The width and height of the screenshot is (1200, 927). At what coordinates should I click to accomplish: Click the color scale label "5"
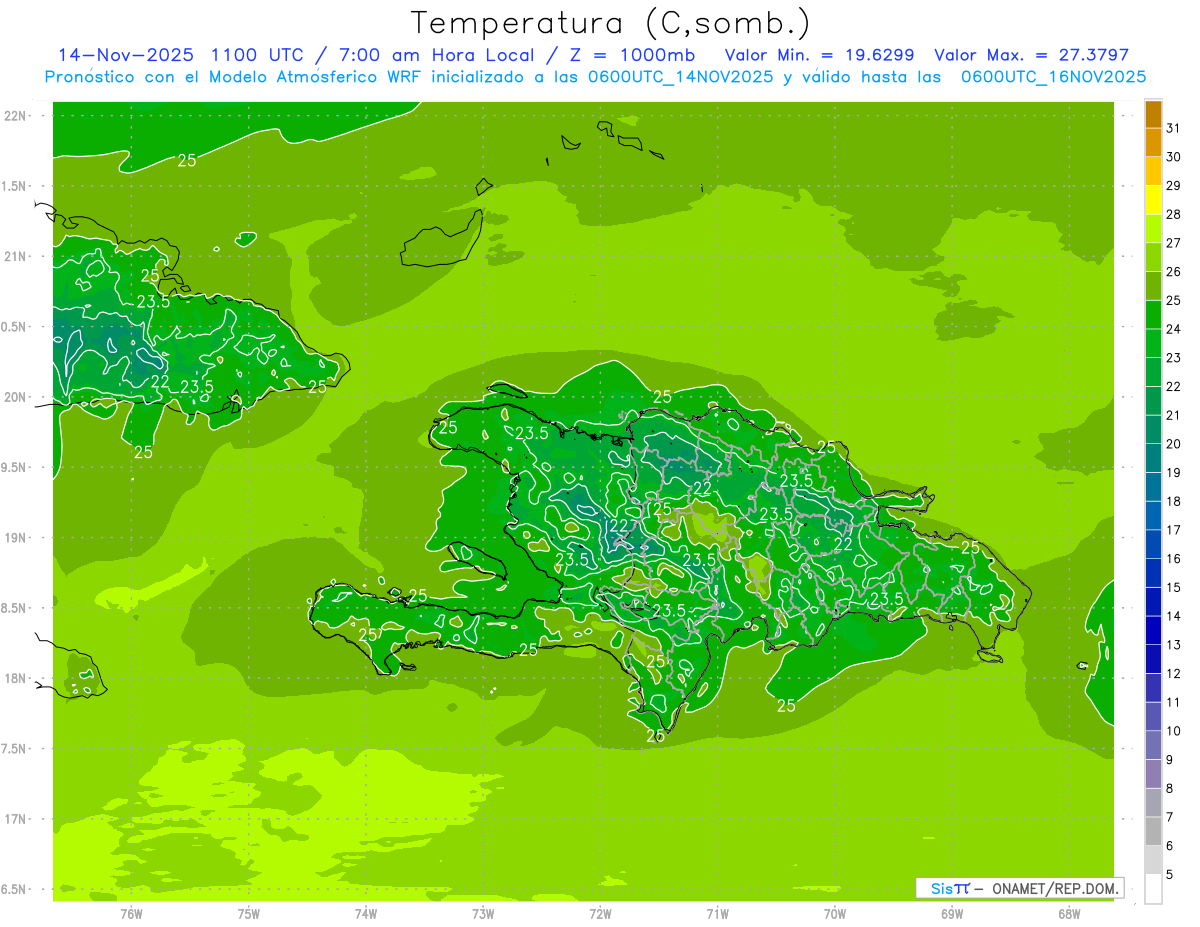click(1170, 875)
